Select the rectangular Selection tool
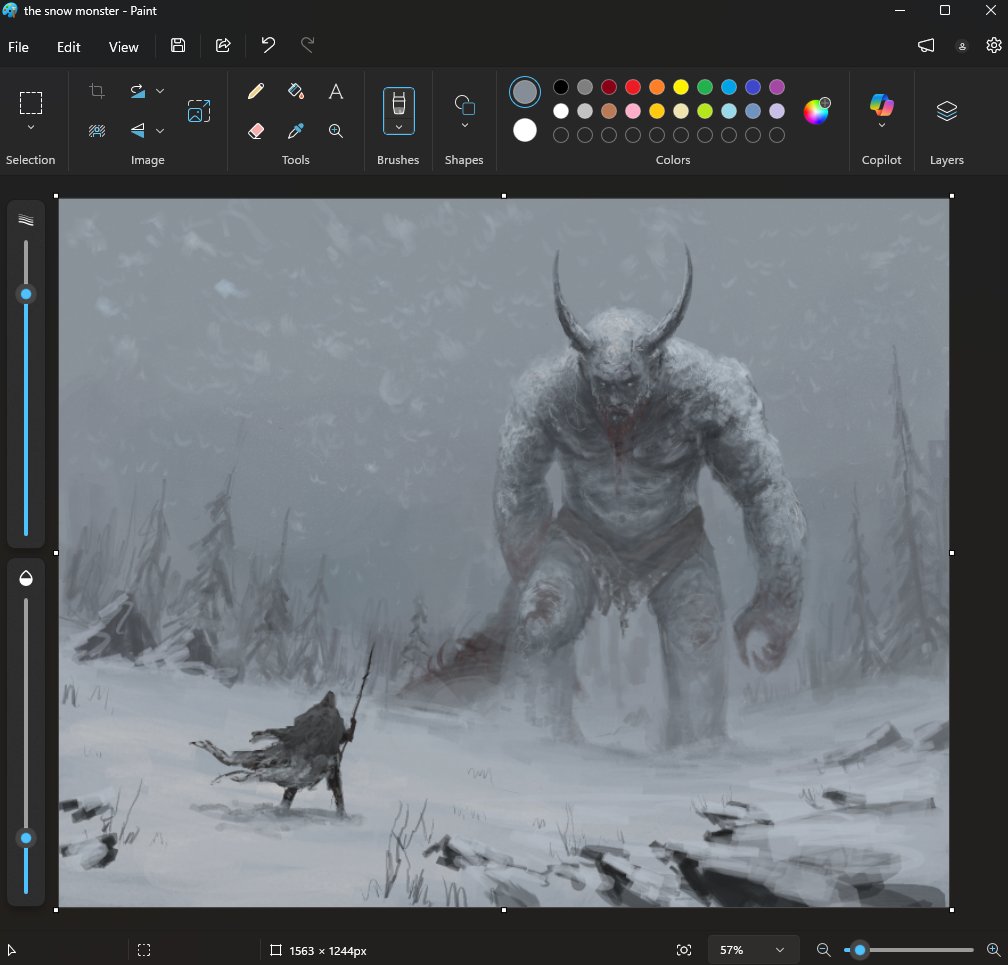 [x=31, y=103]
